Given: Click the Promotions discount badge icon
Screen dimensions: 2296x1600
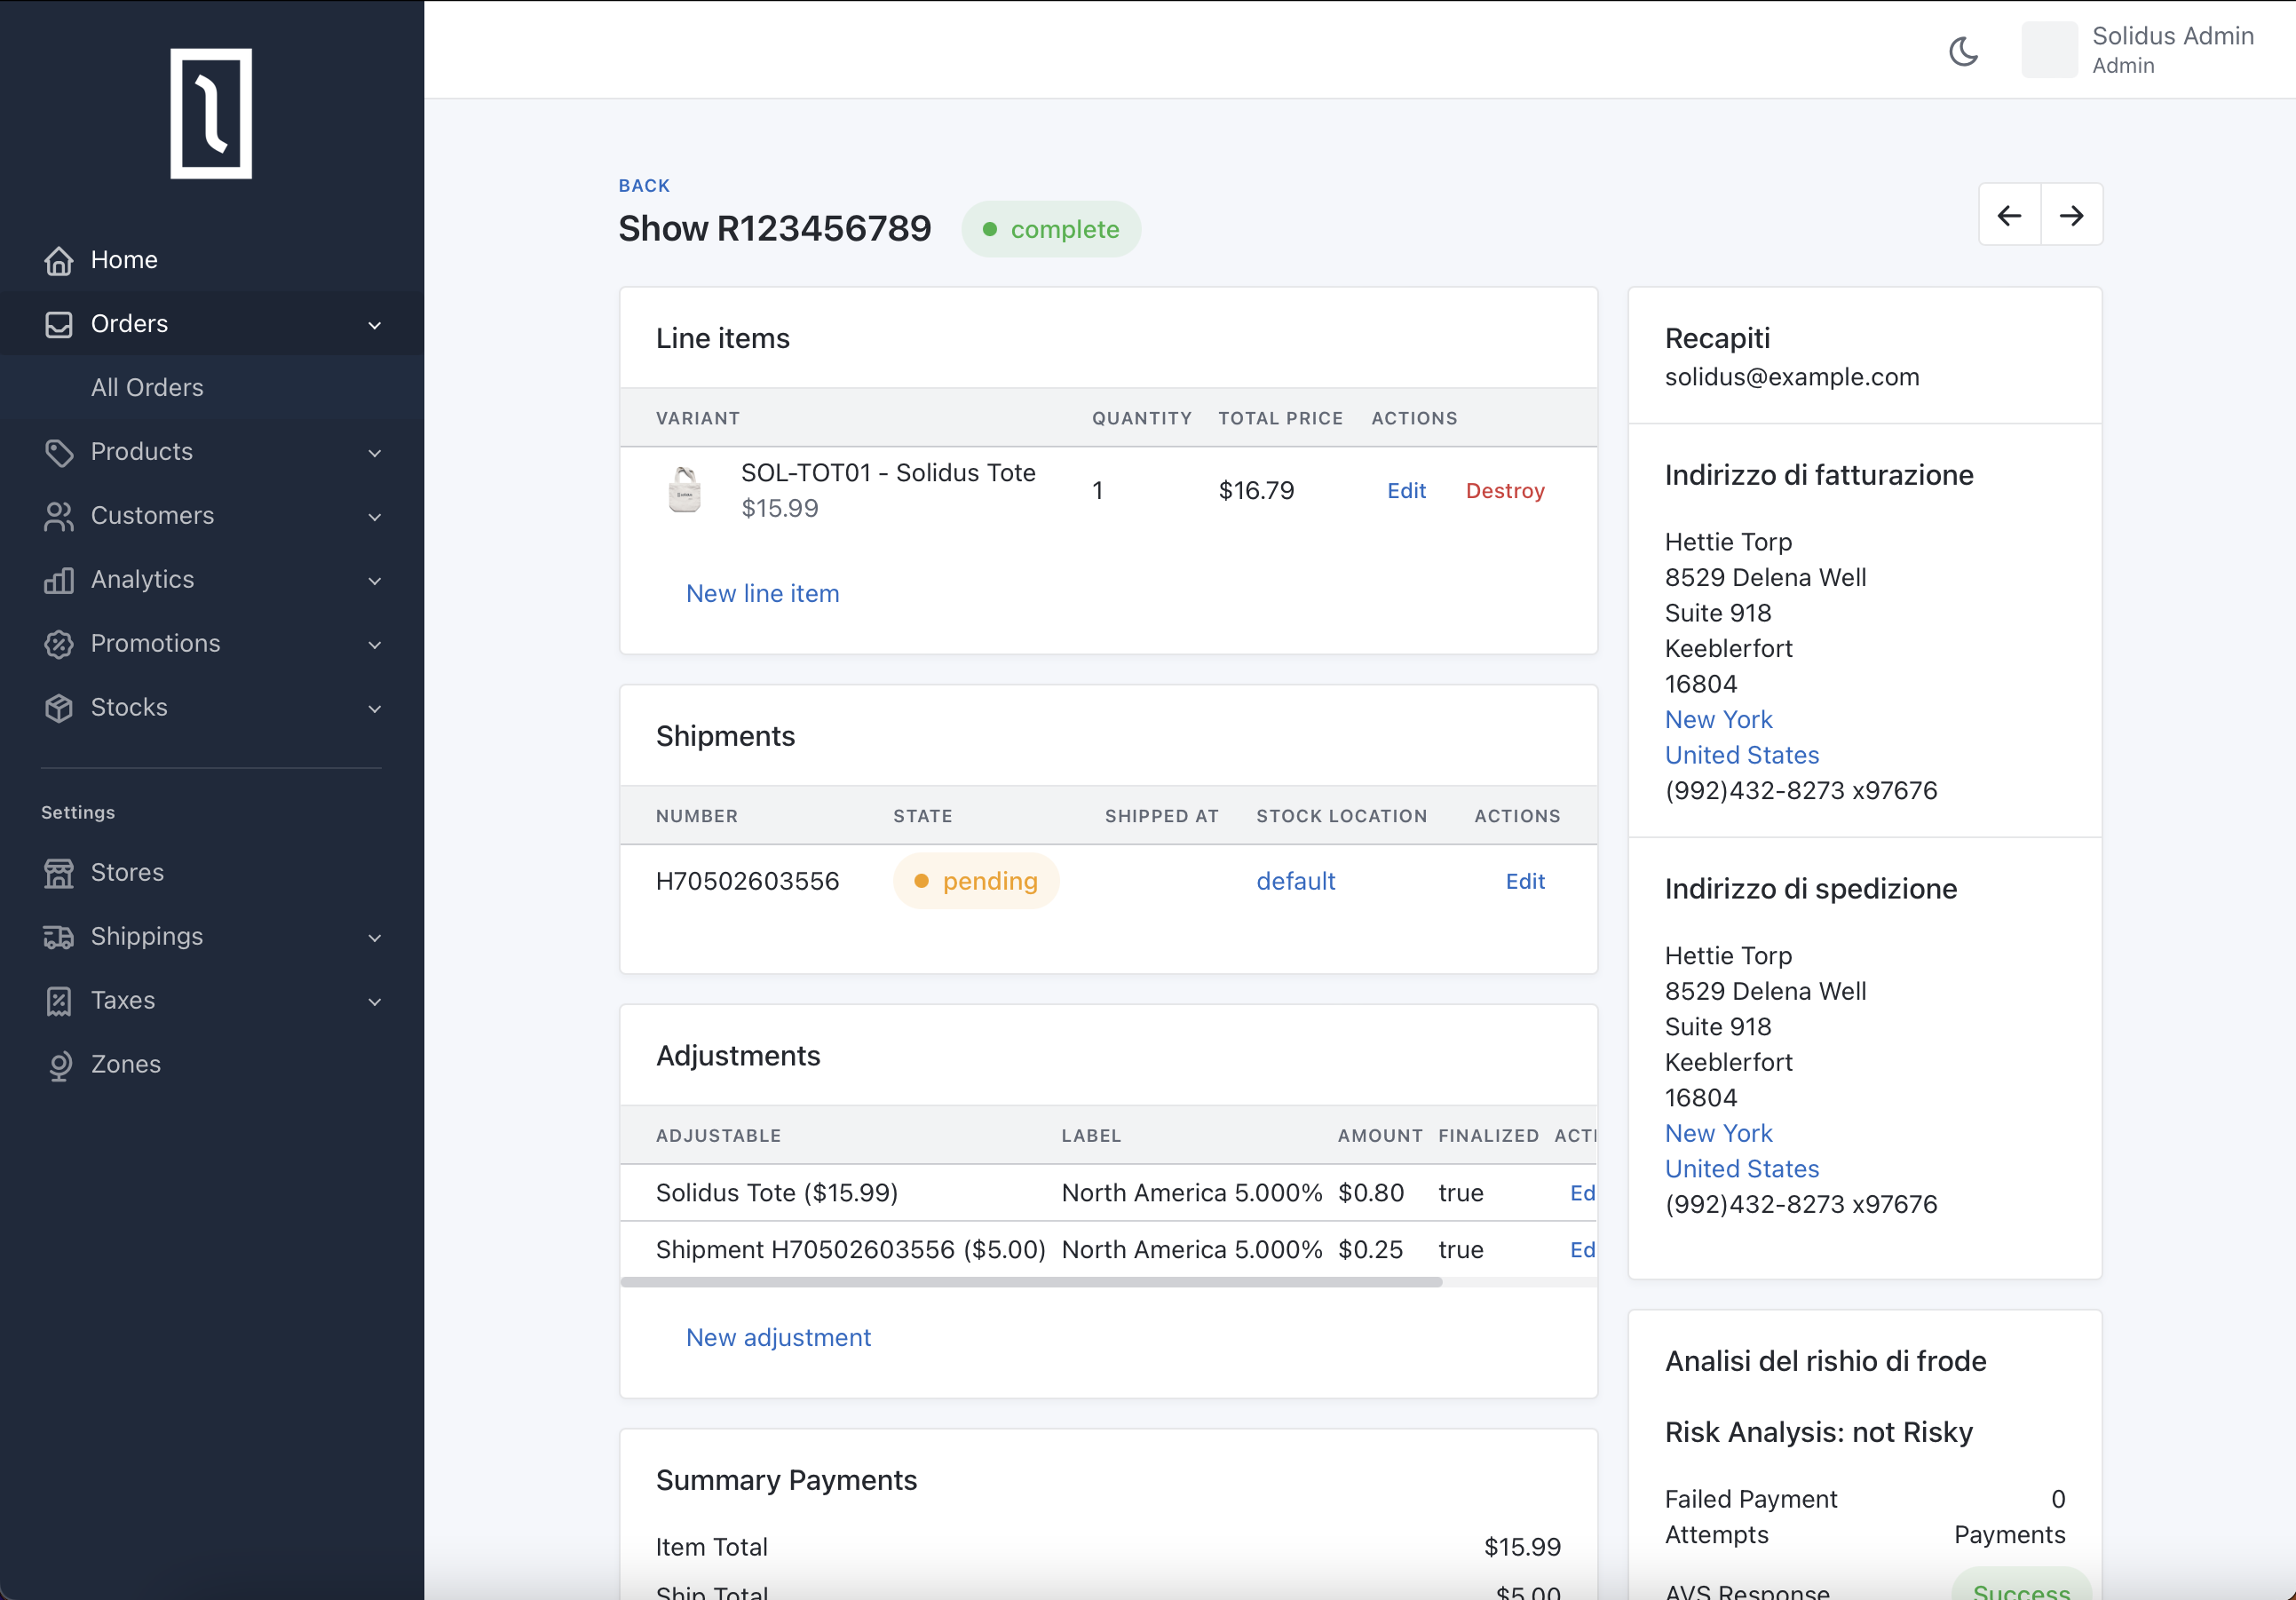Looking at the screenshot, I should pyautogui.click(x=59, y=644).
